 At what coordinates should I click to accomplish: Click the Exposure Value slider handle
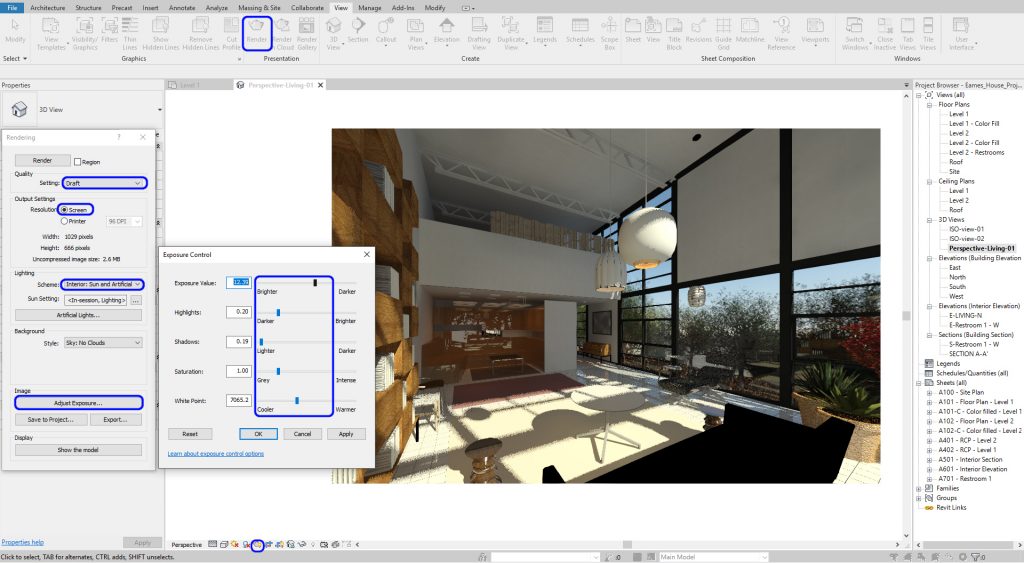(315, 283)
